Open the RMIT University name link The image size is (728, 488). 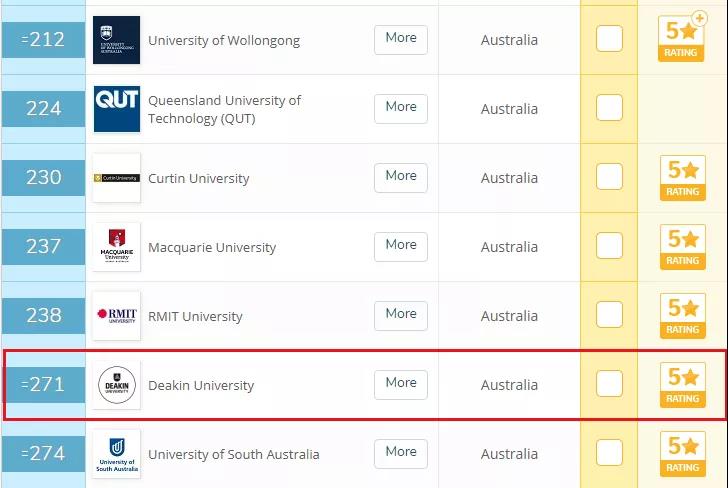195,316
